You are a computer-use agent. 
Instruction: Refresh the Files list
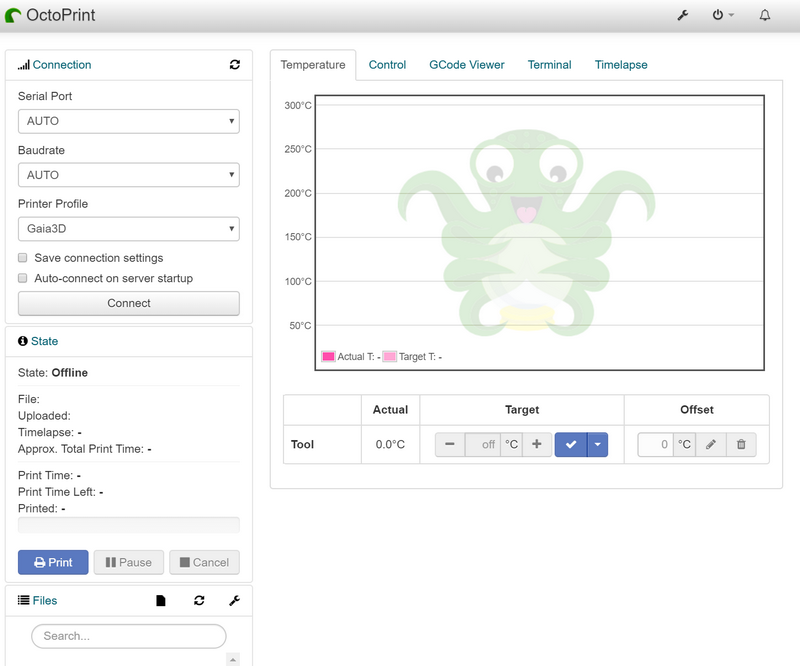[199, 601]
